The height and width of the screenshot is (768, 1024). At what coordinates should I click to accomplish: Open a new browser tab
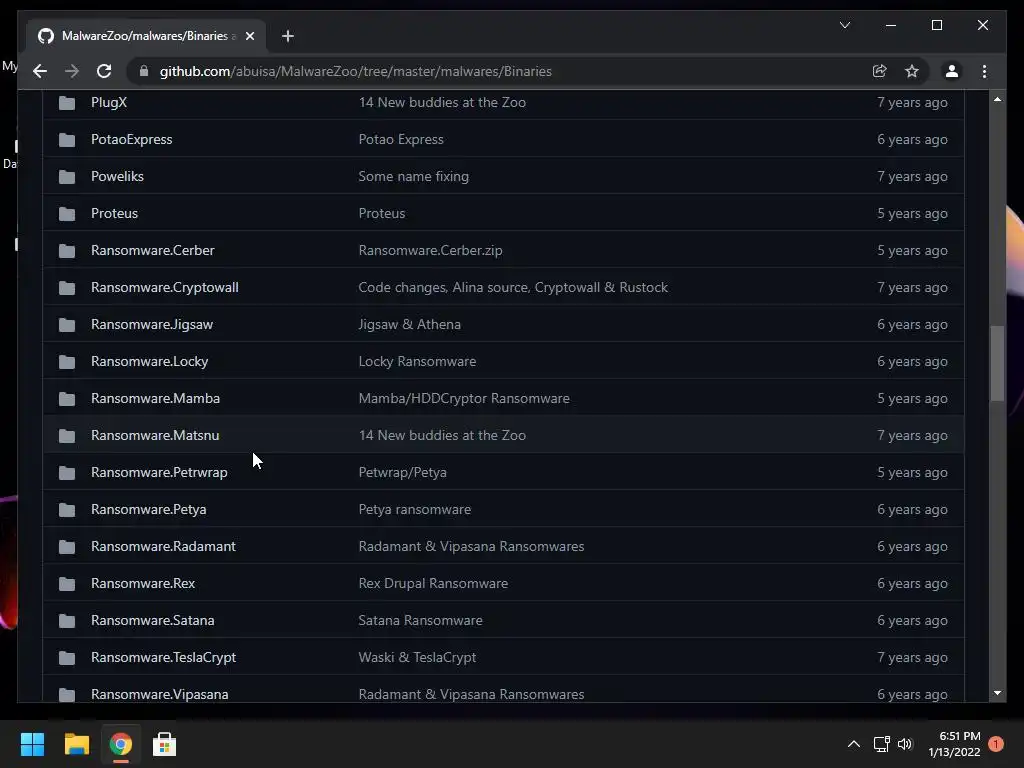[288, 36]
